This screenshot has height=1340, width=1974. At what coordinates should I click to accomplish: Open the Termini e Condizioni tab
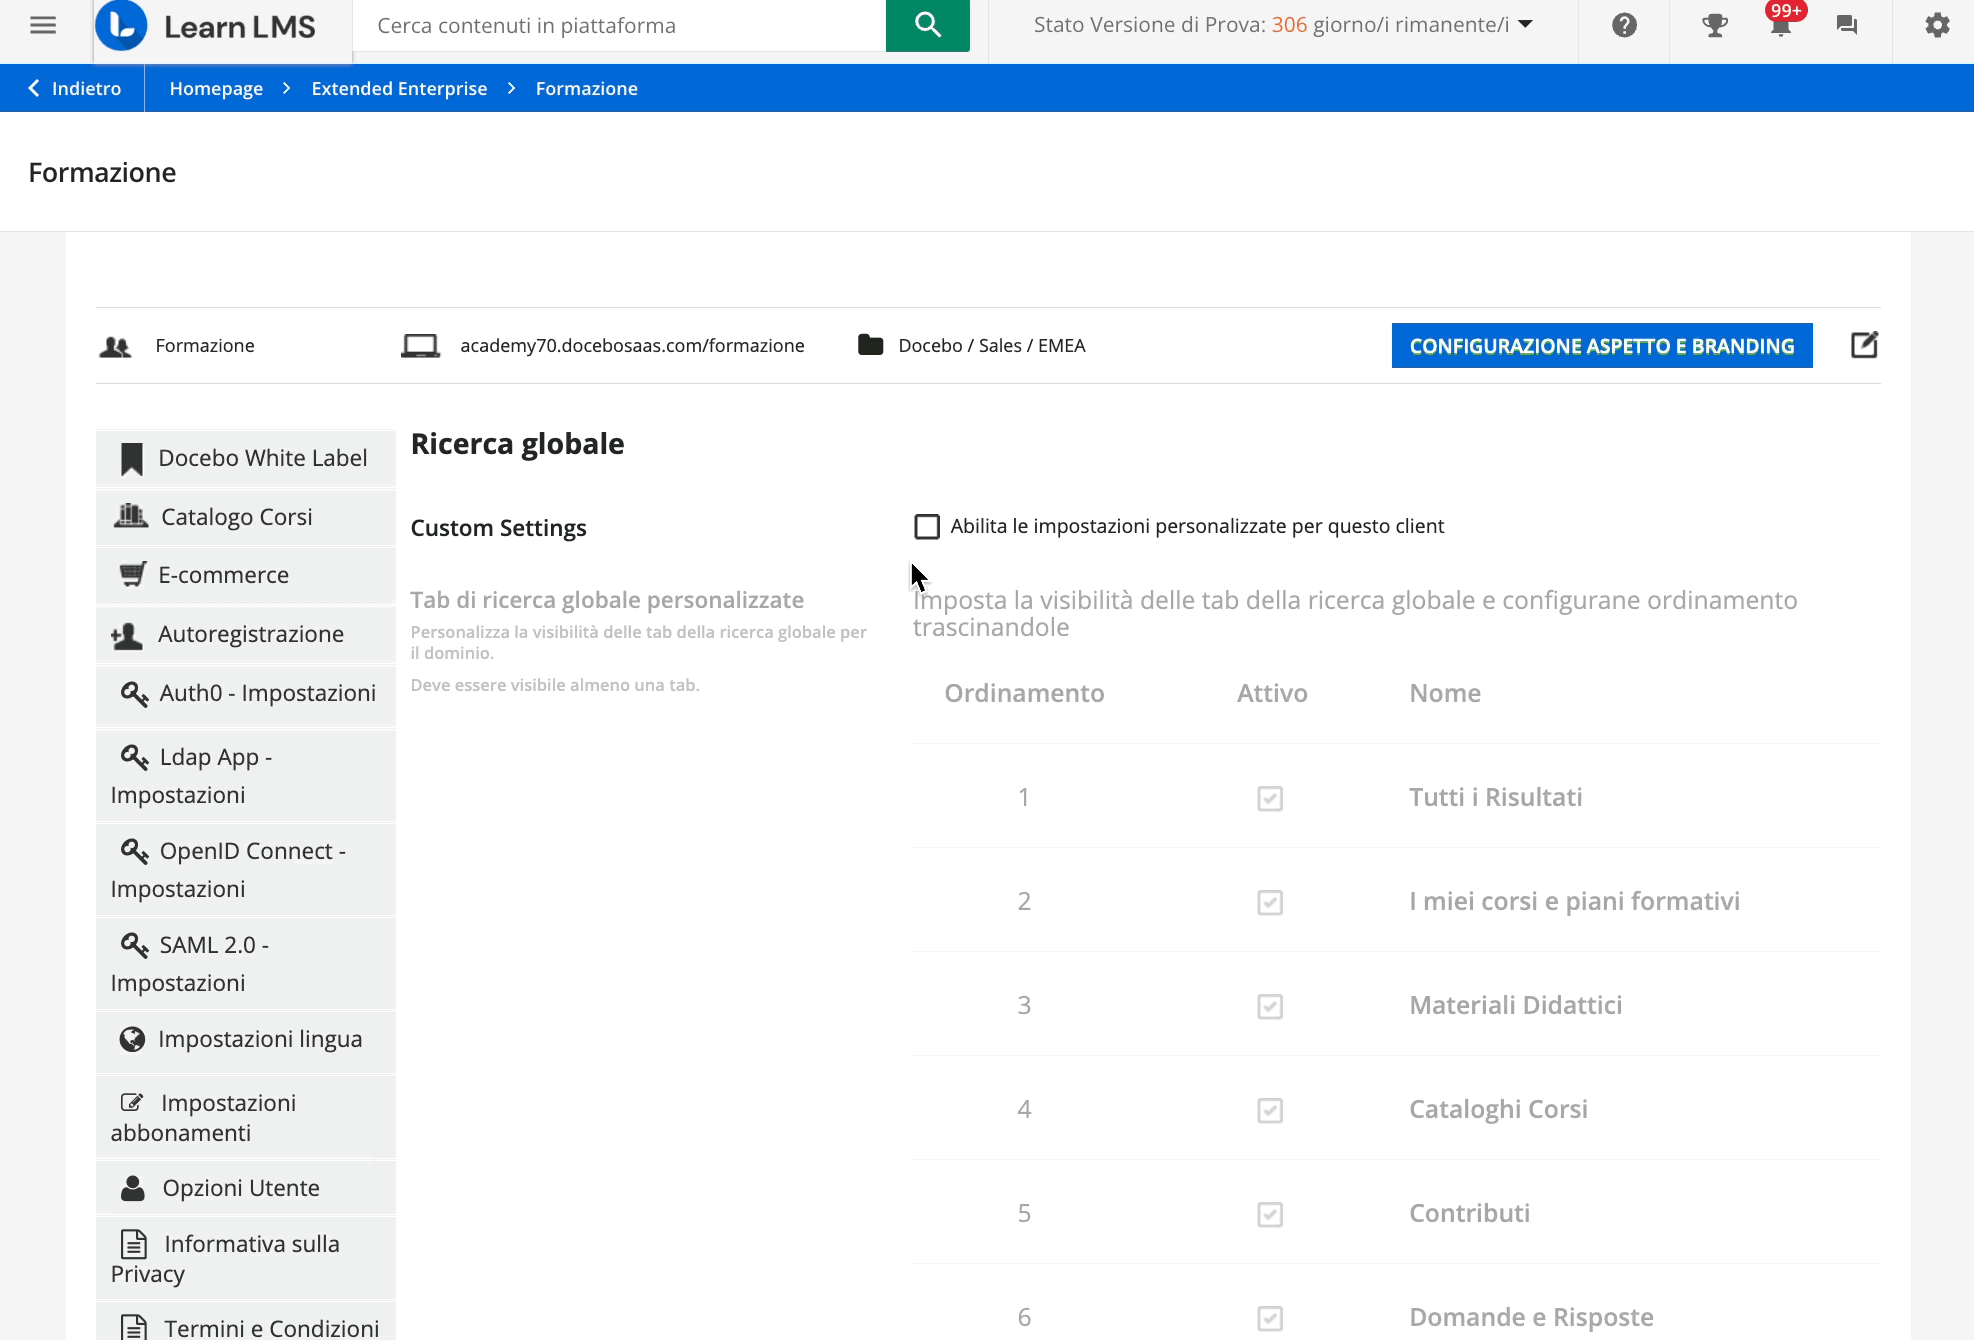click(x=246, y=1322)
